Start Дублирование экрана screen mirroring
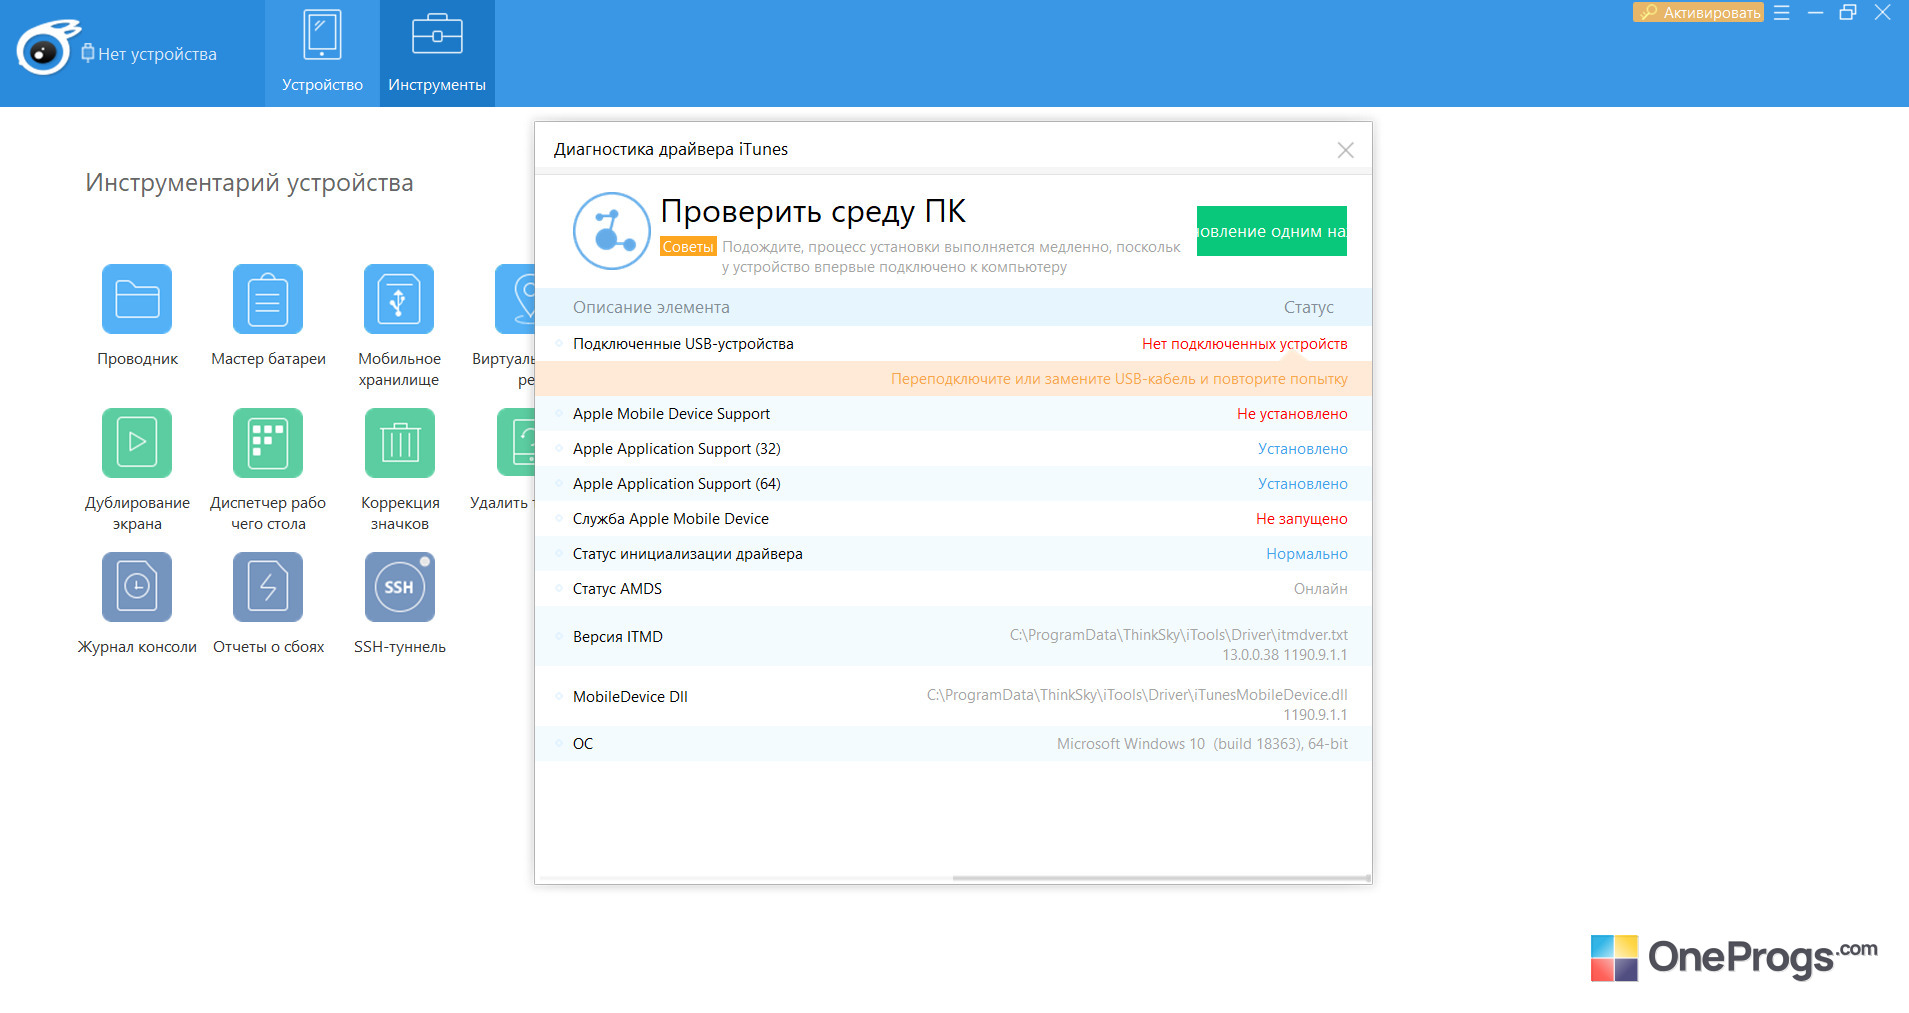Viewport: 1909px width, 1013px height. click(x=137, y=443)
